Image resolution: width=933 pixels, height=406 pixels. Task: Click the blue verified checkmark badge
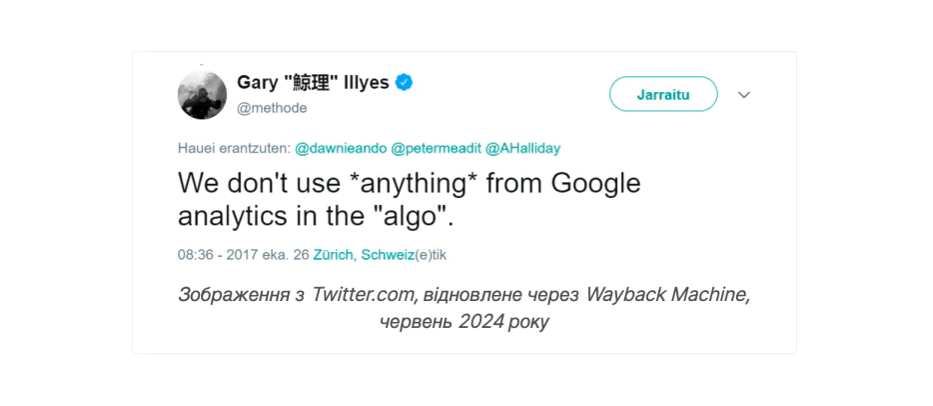point(404,82)
